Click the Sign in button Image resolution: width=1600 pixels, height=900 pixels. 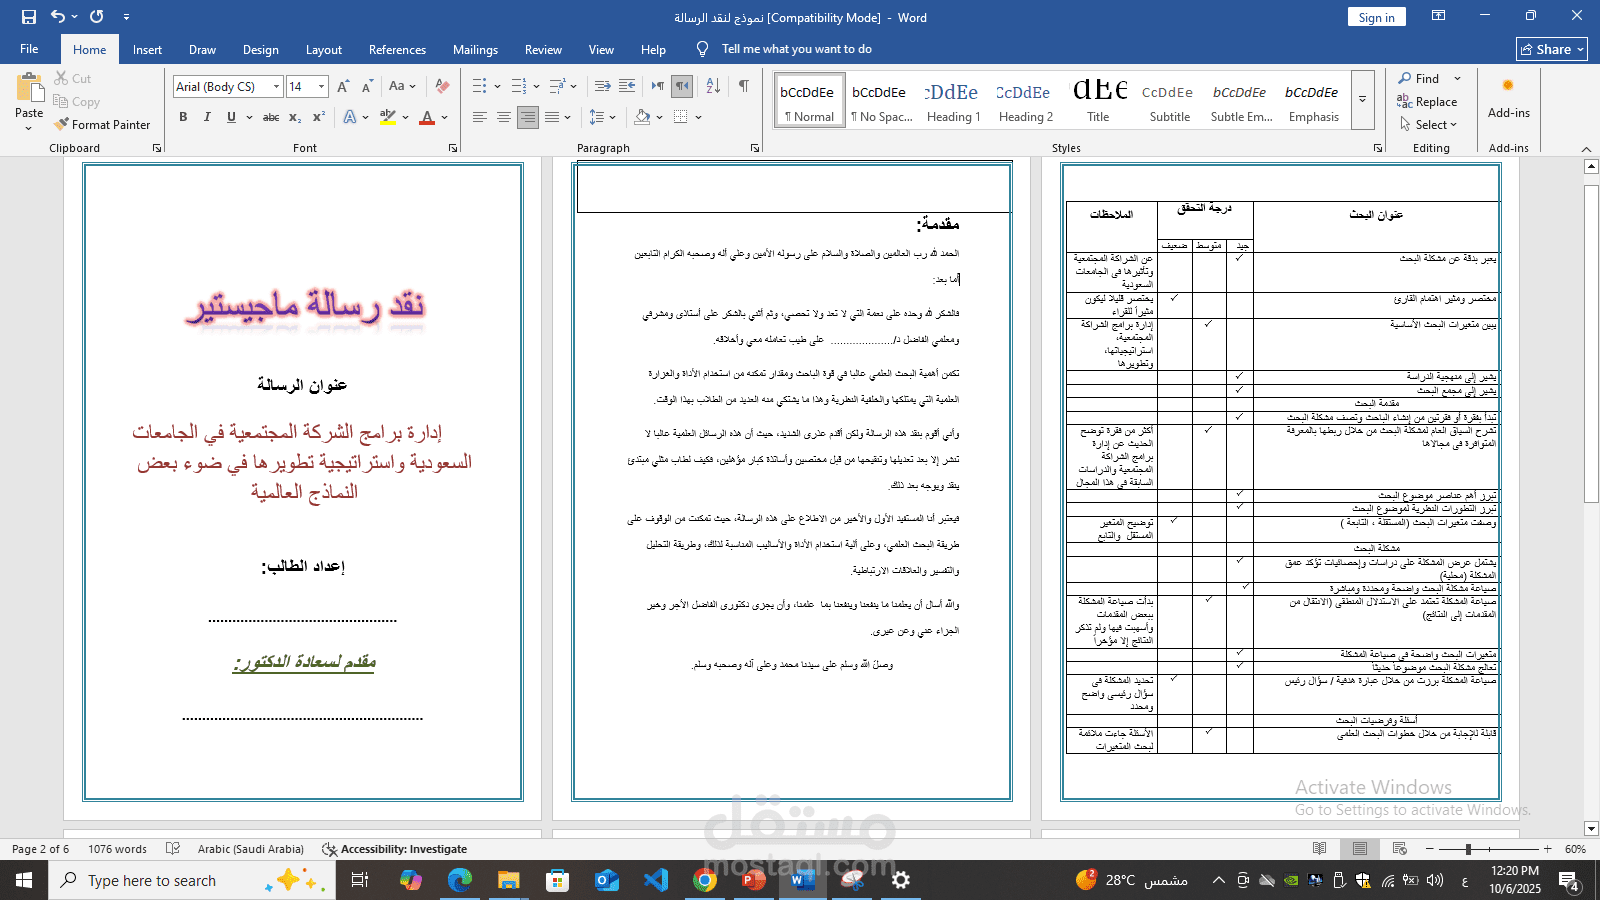pyautogui.click(x=1376, y=17)
